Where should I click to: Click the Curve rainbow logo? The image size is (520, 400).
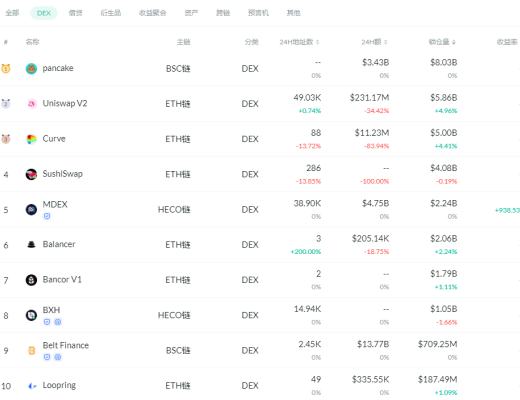pyautogui.click(x=31, y=139)
